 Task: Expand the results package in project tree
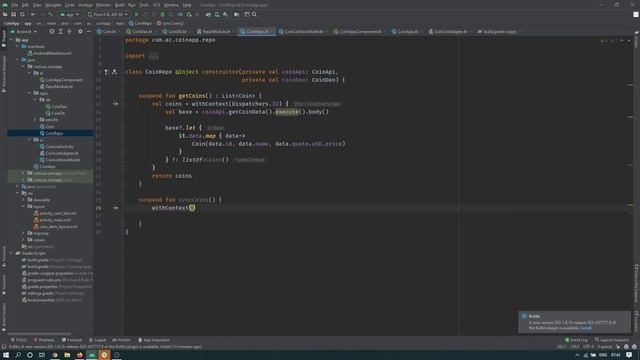click(36, 120)
